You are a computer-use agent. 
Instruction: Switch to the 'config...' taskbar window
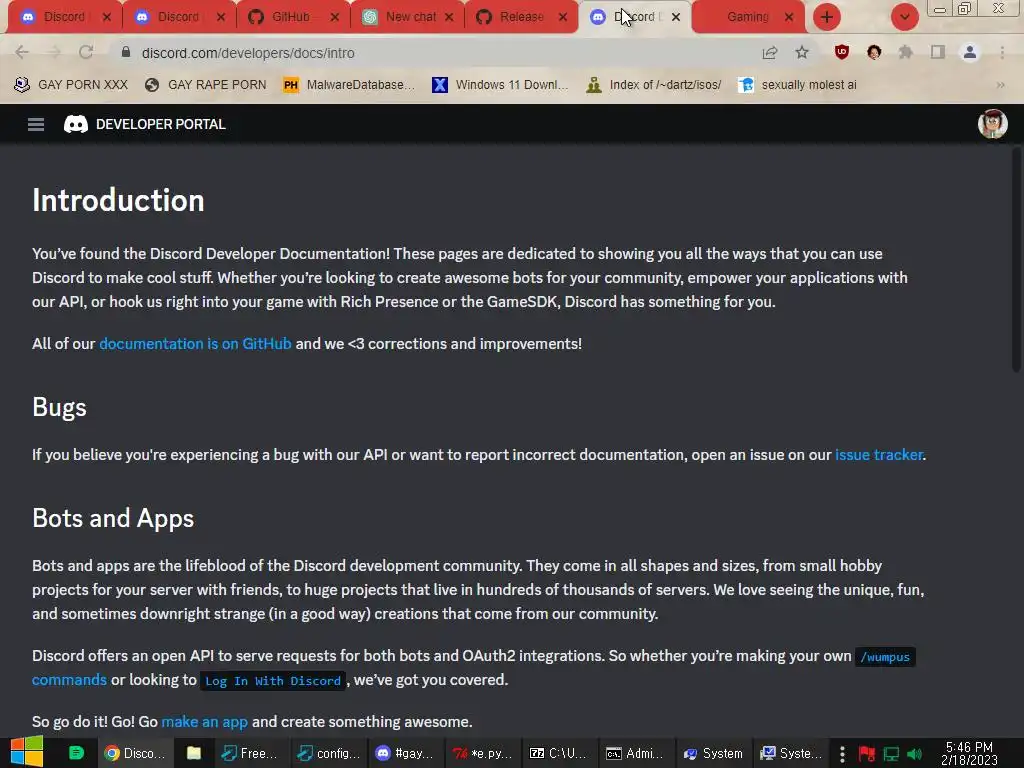pos(328,753)
